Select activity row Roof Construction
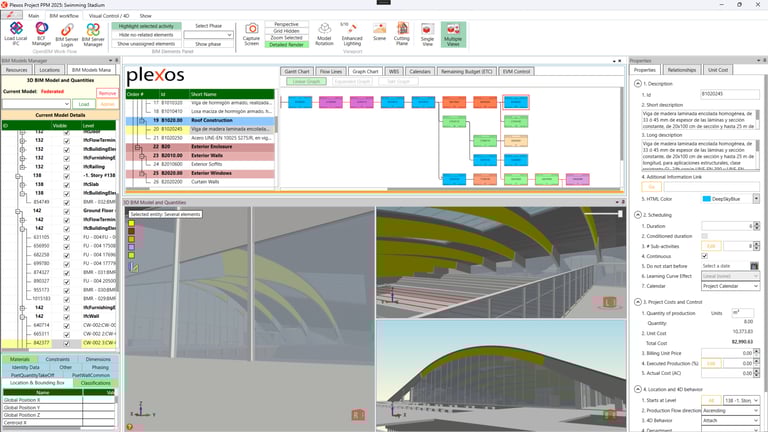 click(200, 120)
